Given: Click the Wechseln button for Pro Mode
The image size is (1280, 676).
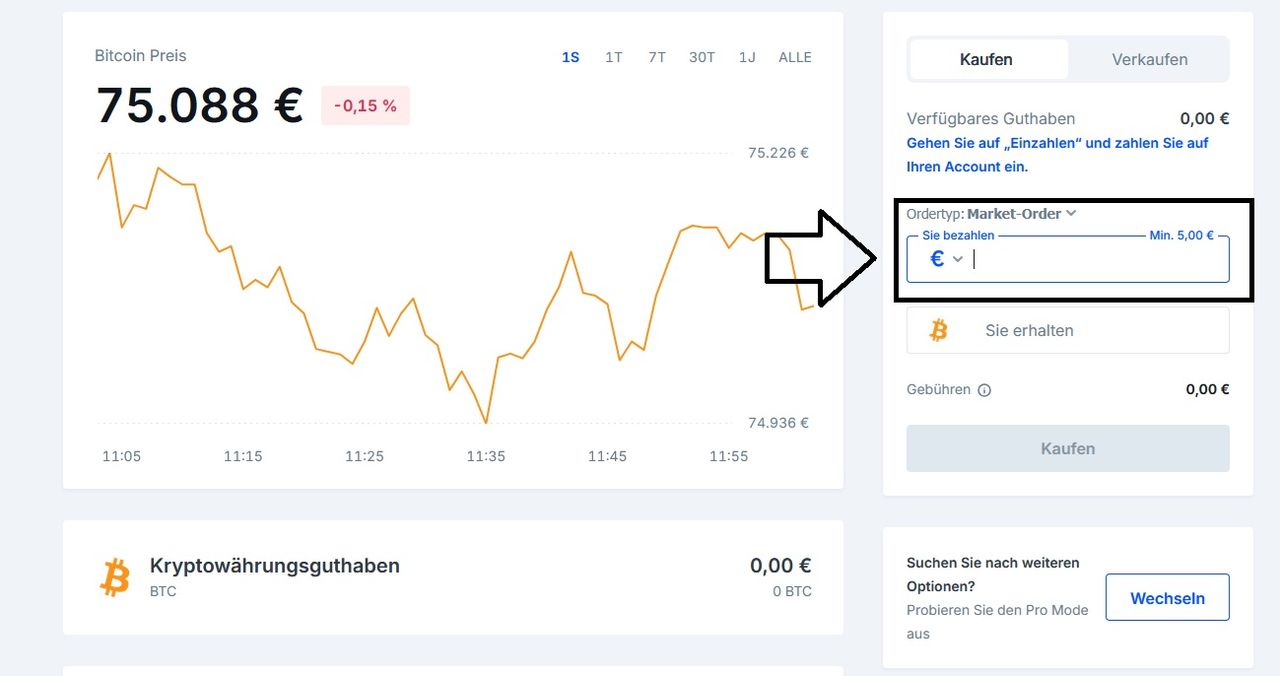Looking at the screenshot, I should click(1167, 598).
